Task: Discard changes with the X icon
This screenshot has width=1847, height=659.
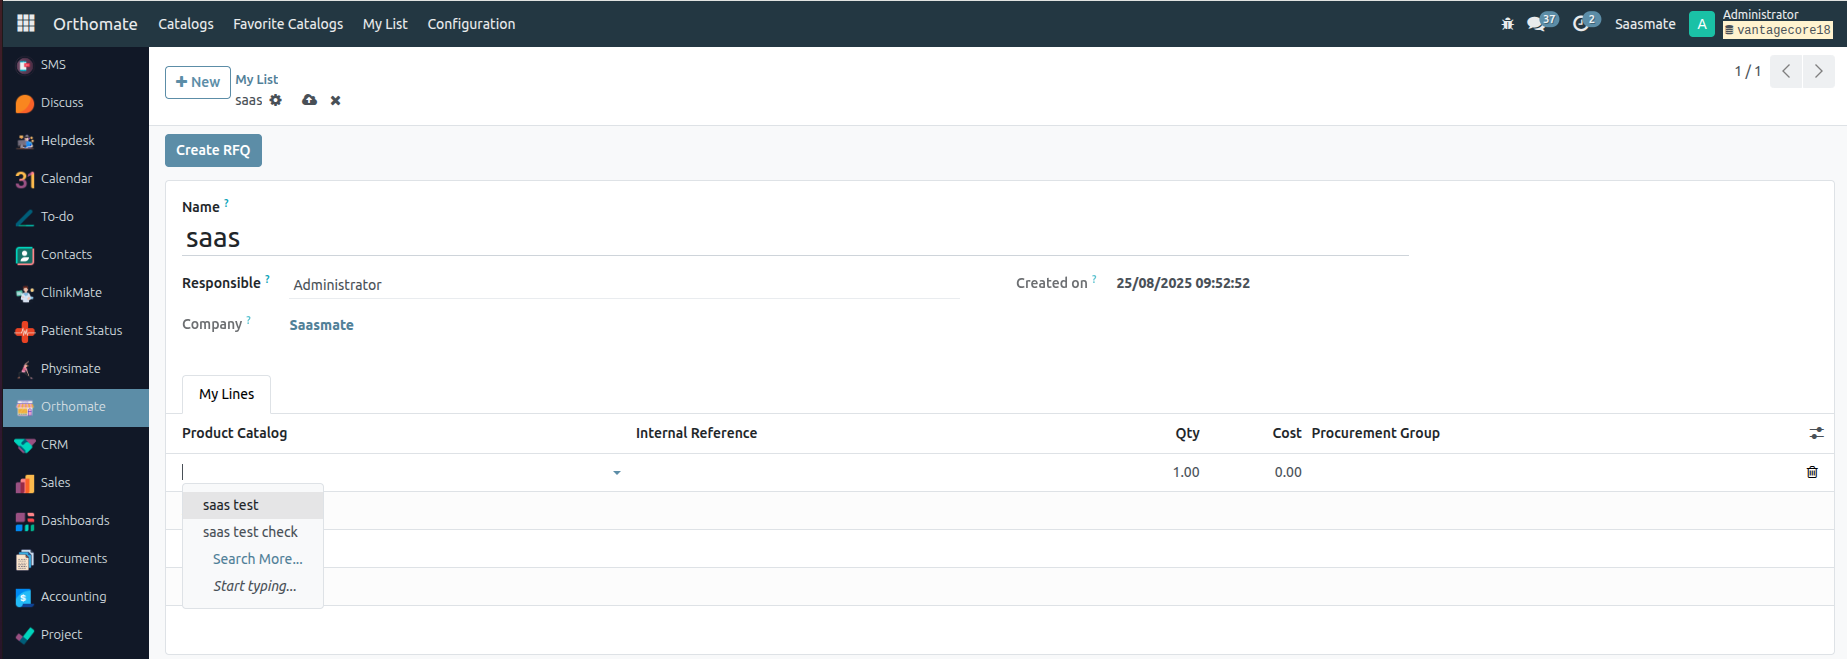Action: (x=336, y=100)
